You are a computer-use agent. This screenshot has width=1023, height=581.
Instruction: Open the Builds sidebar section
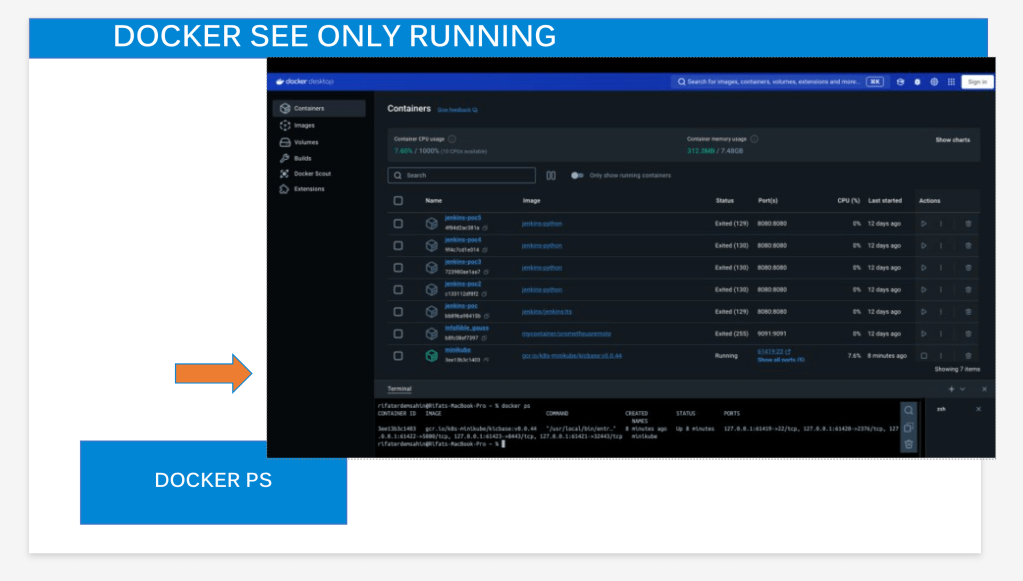point(296,158)
